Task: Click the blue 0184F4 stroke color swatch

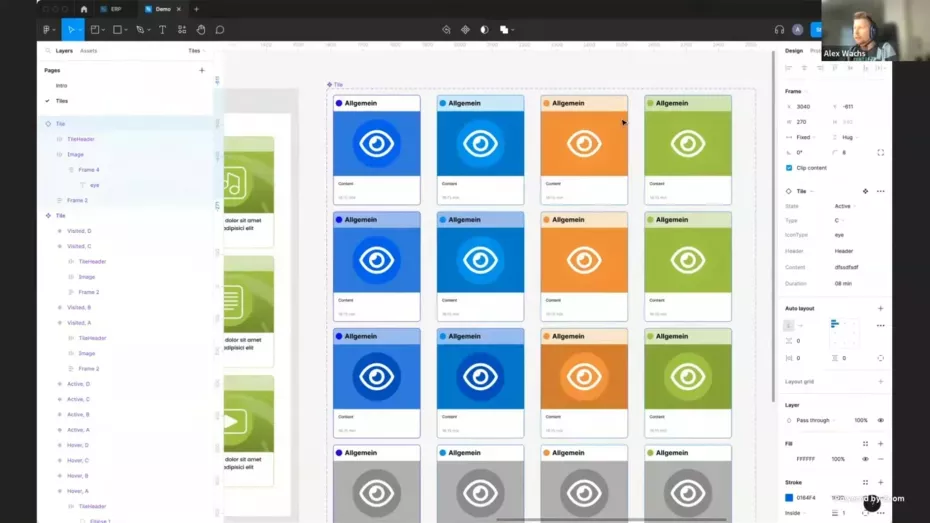Action: pos(789,498)
